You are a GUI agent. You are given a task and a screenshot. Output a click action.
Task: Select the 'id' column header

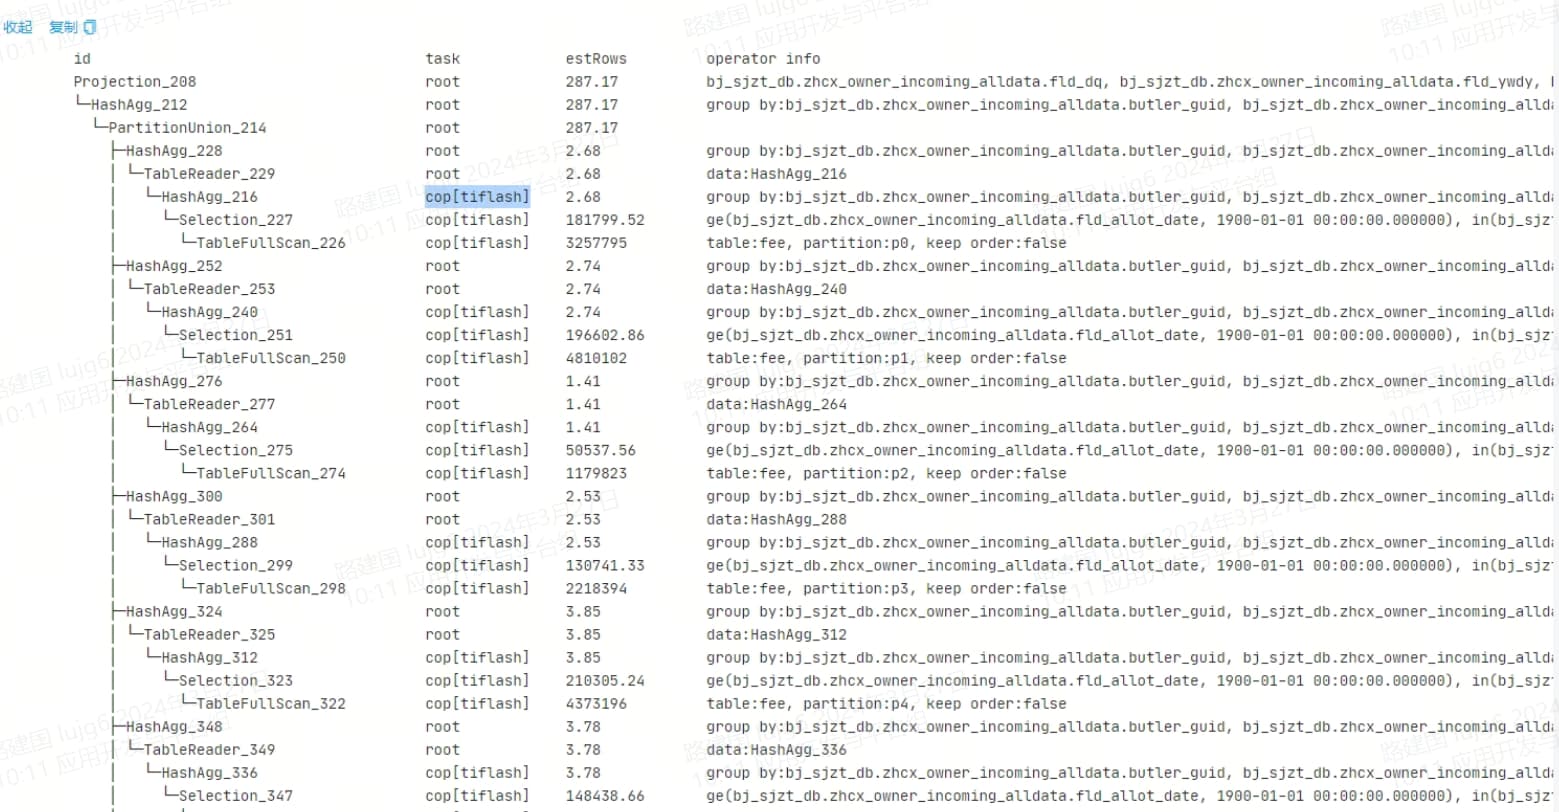(82, 59)
